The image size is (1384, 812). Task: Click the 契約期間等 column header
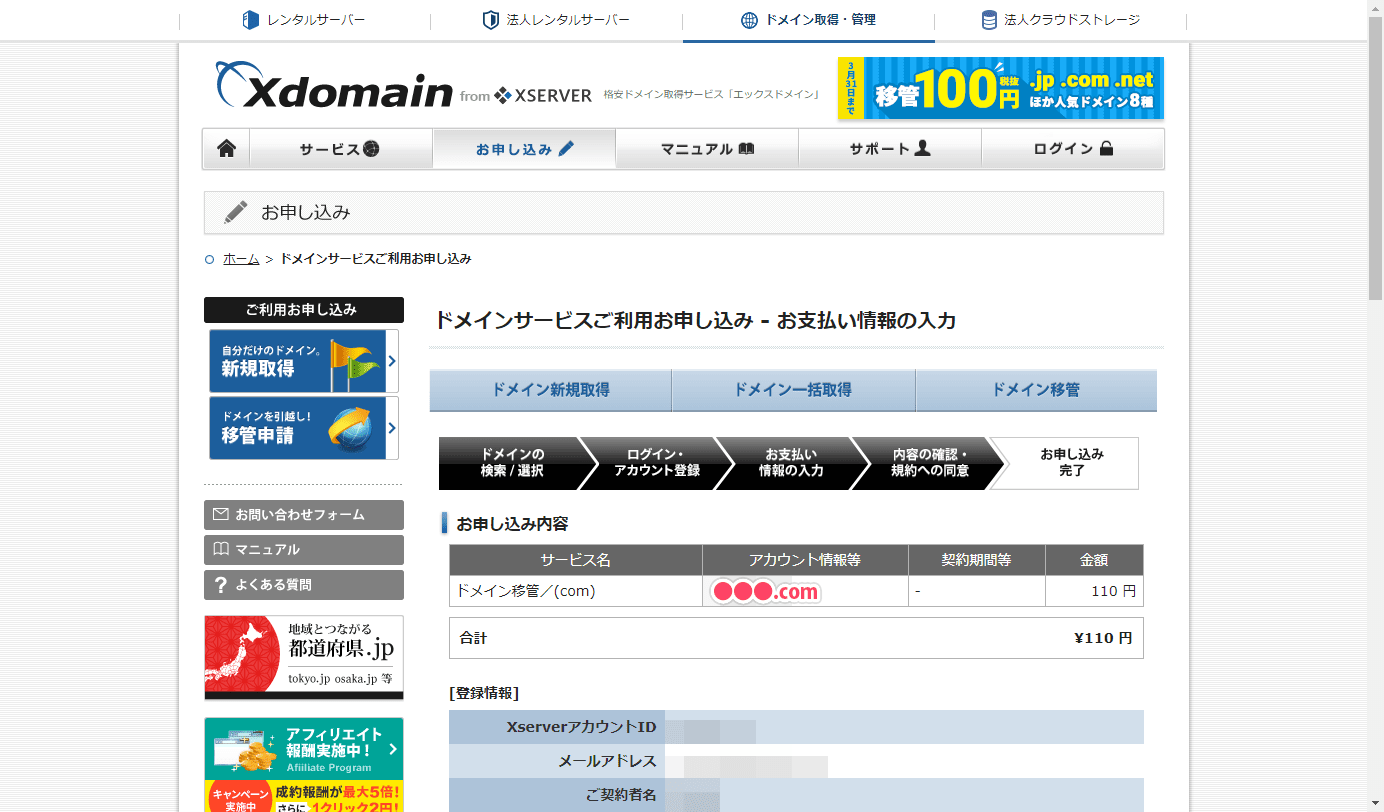click(977, 560)
